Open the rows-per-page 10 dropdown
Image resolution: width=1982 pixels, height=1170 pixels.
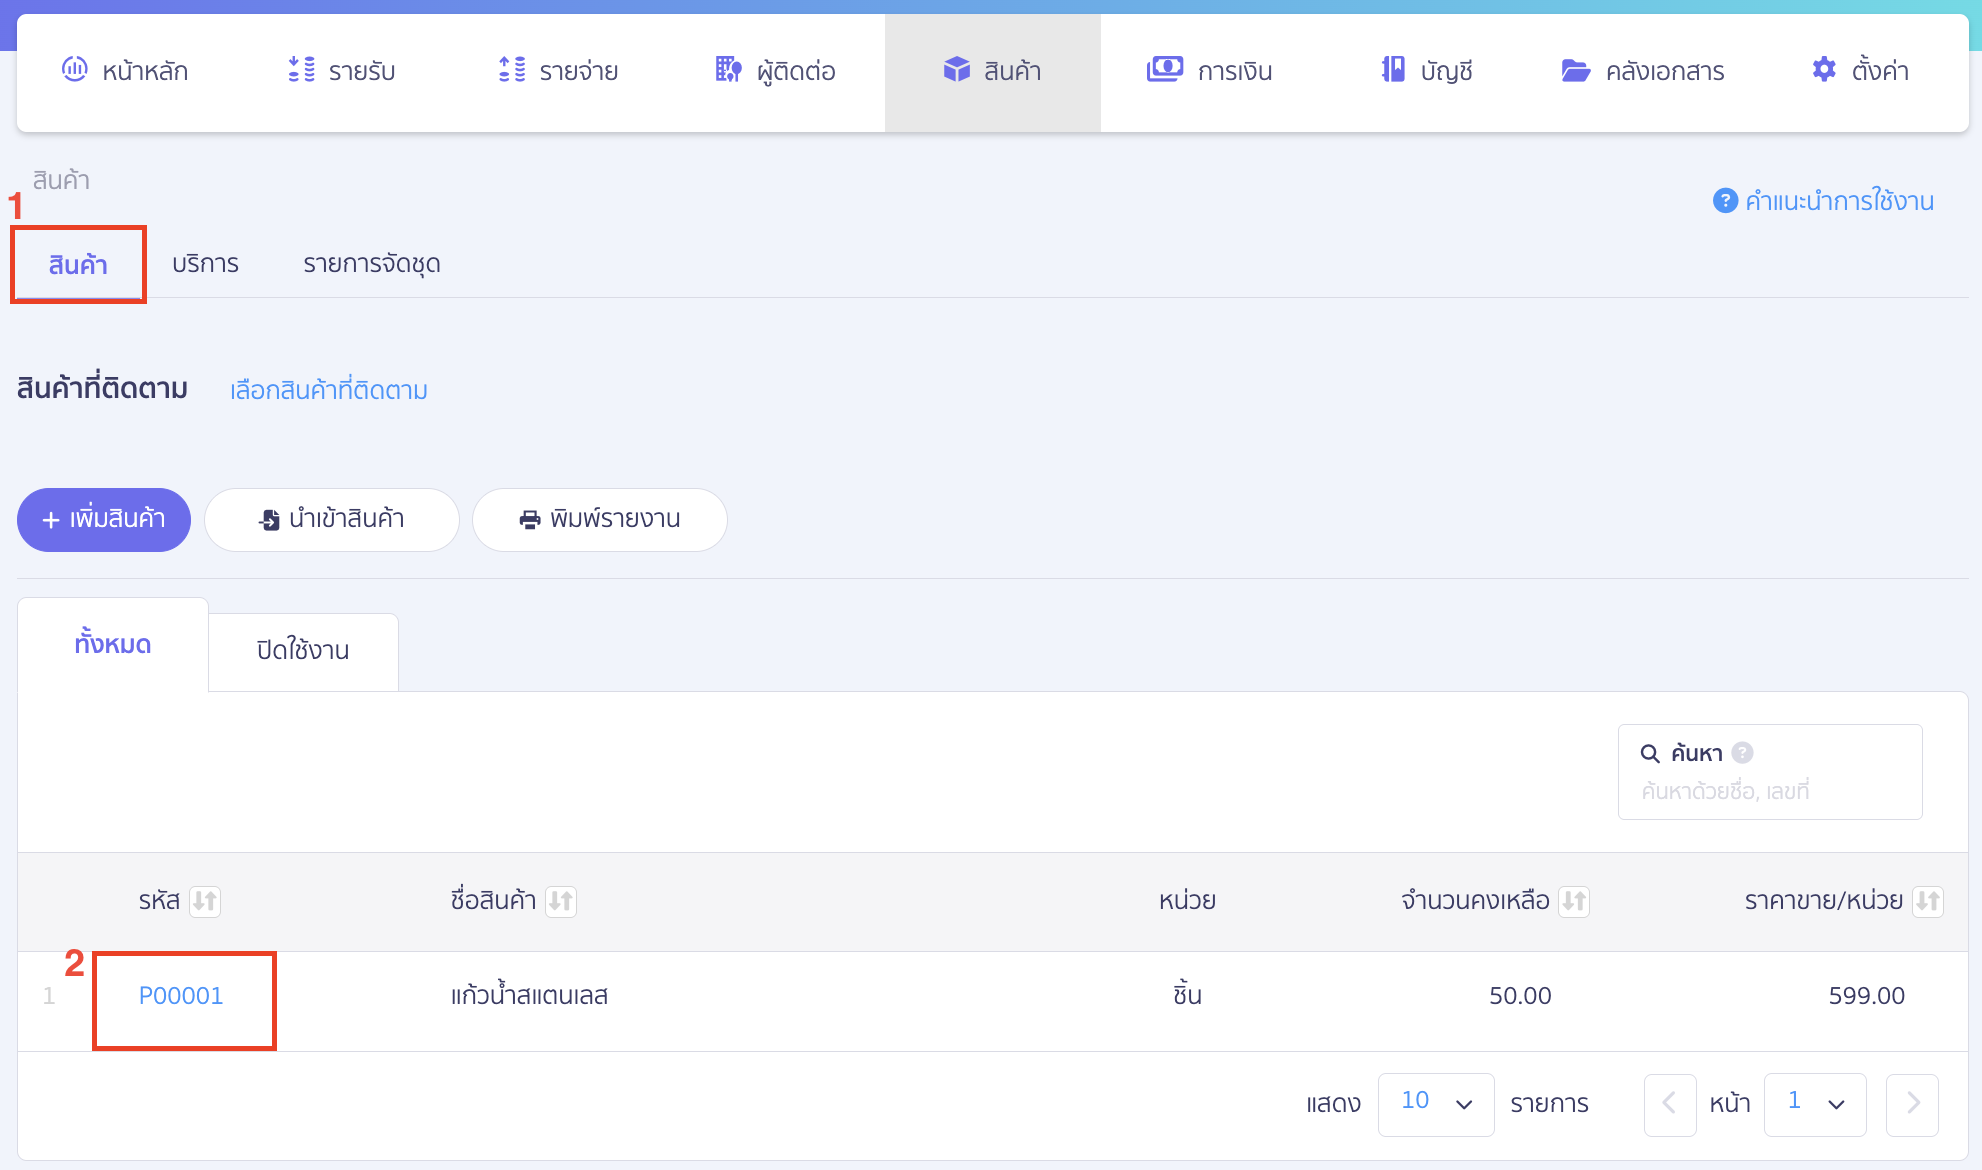pos(1436,1104)
